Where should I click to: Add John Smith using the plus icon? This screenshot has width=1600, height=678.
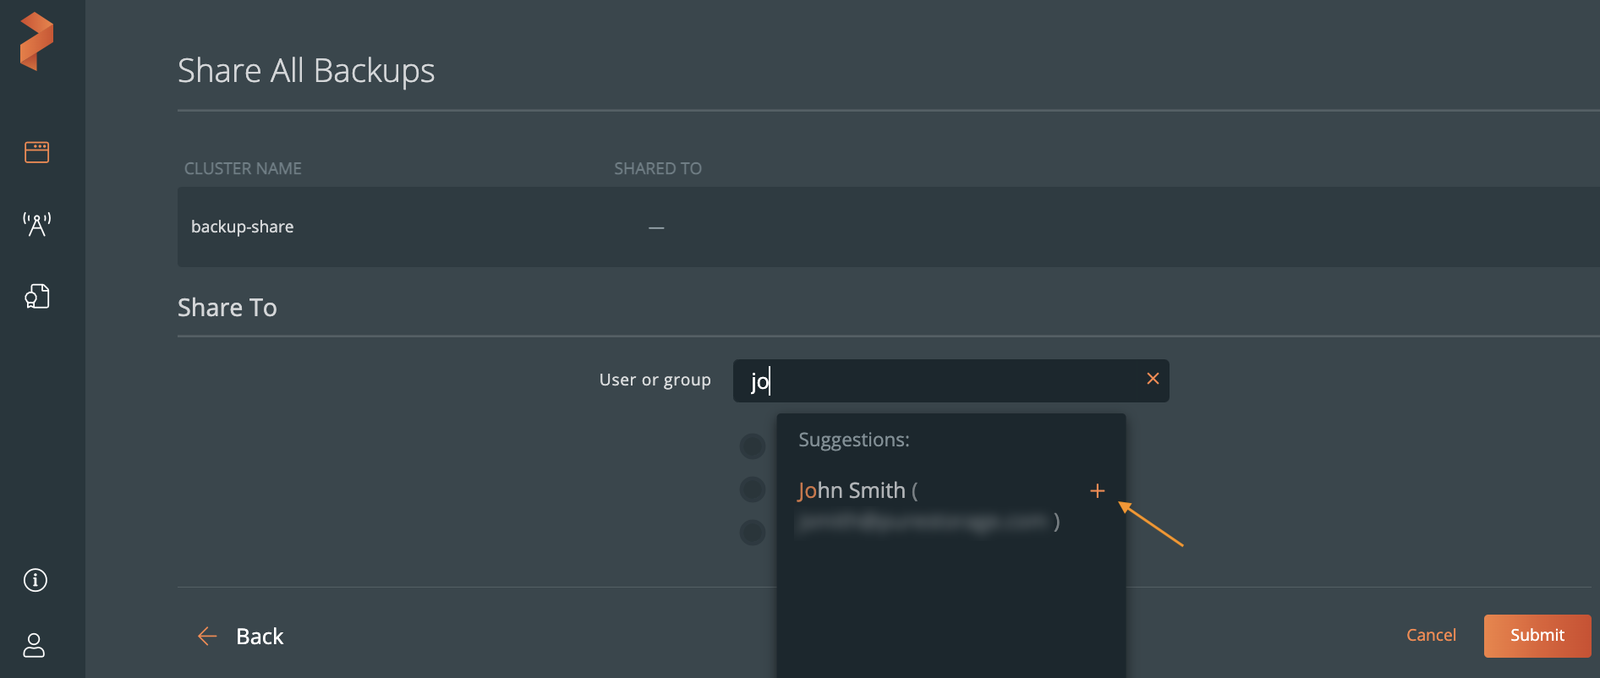1097,491
